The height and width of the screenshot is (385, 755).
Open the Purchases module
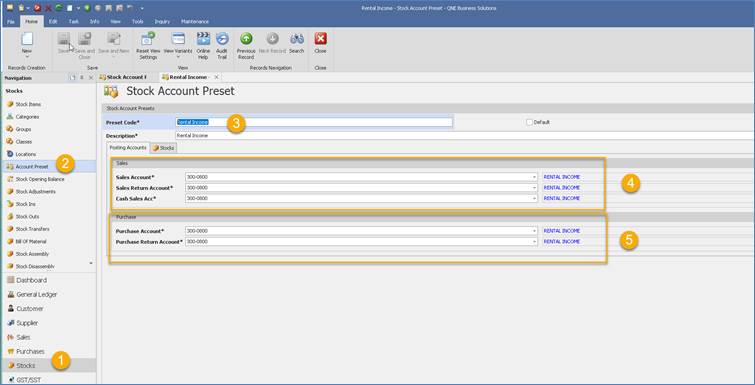click(x=26, y=351)
